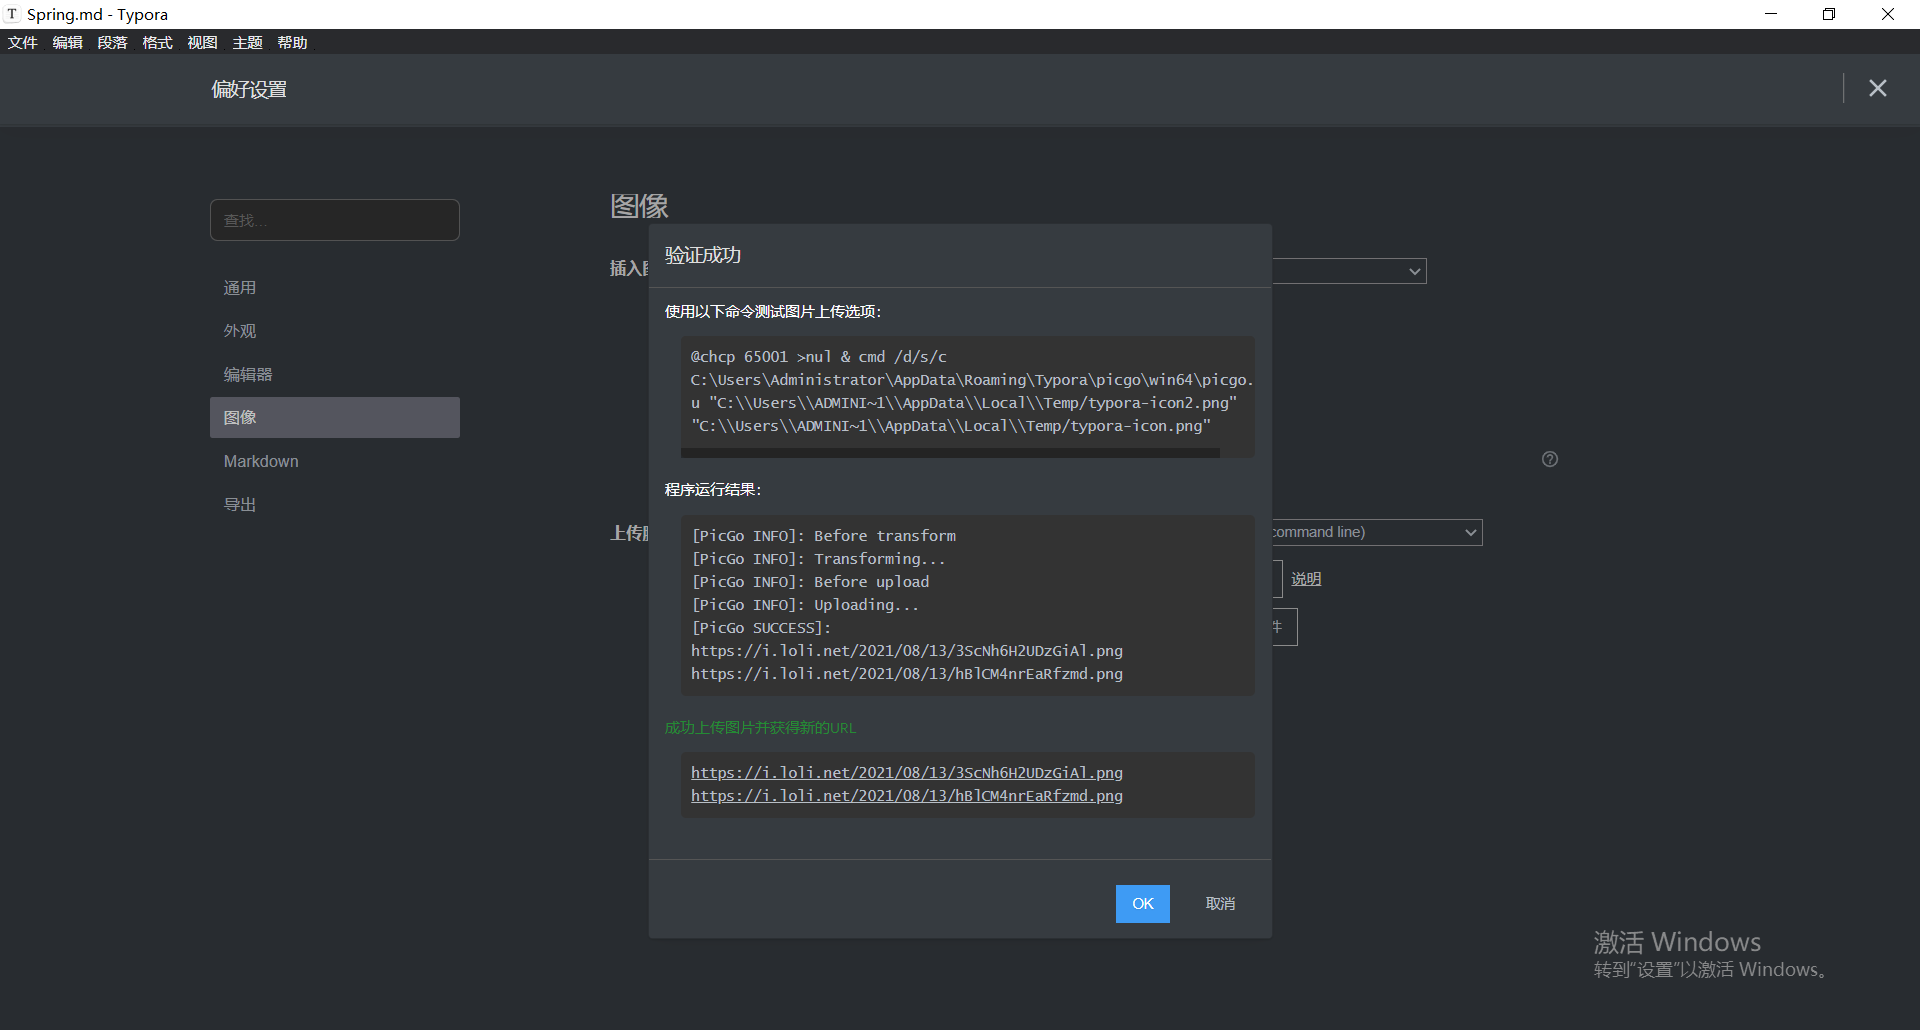Minimize the Typora window
The height and width of the screenshot is (1030, 1920).
pos(1770,14)
